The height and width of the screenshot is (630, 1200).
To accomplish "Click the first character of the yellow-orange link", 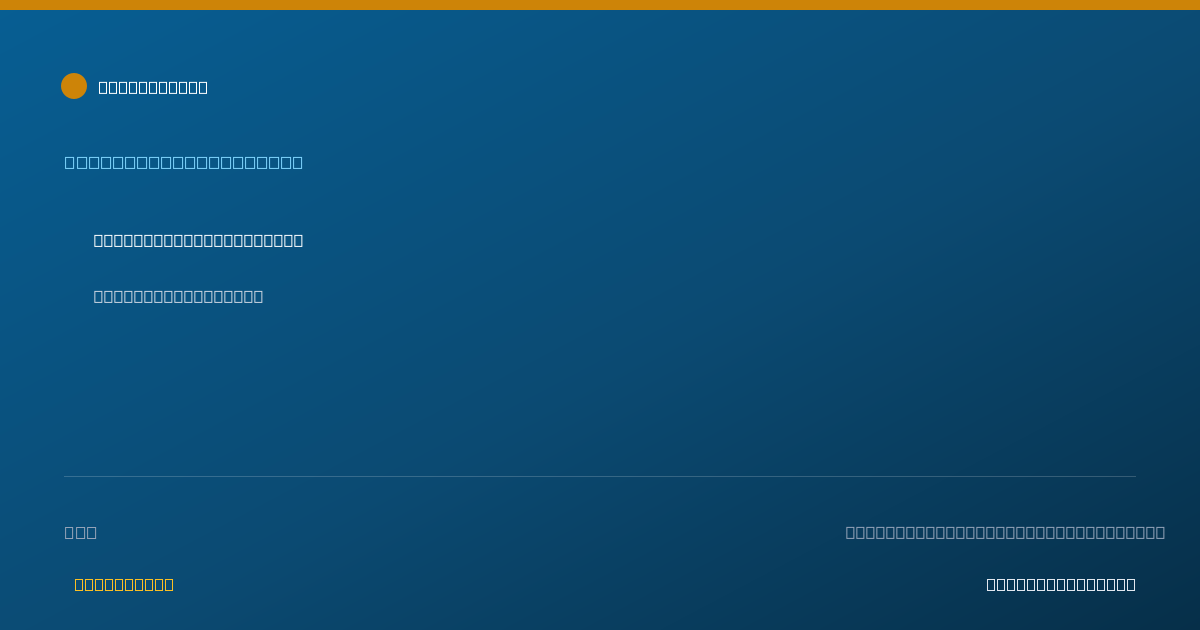I will click(79, 584).
